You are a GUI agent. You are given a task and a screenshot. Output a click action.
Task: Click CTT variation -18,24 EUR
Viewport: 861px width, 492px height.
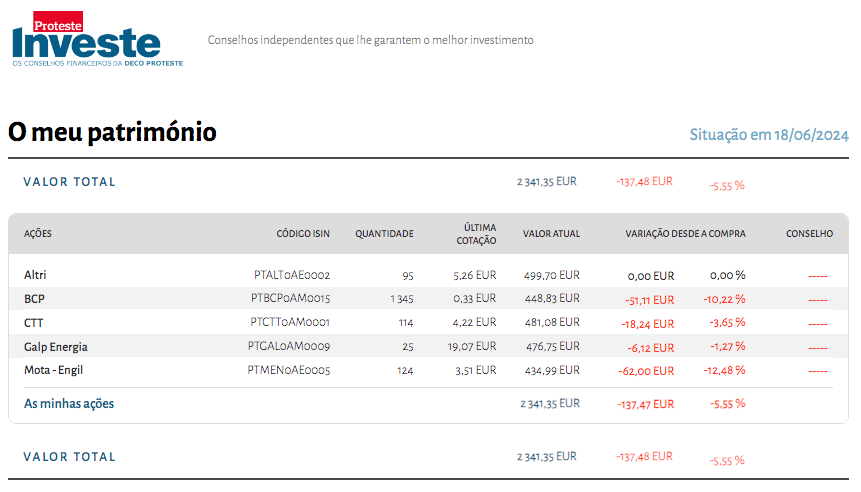pos(648,325)
